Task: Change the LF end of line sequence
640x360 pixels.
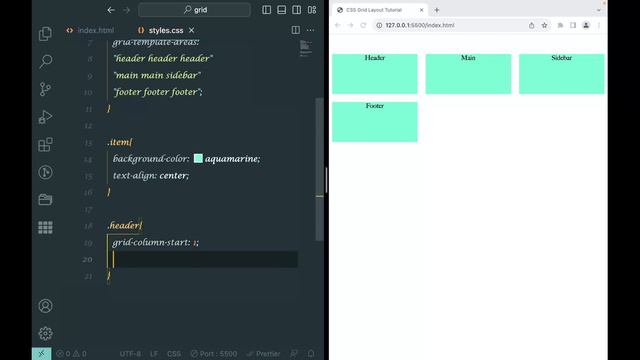Action: 154,353
